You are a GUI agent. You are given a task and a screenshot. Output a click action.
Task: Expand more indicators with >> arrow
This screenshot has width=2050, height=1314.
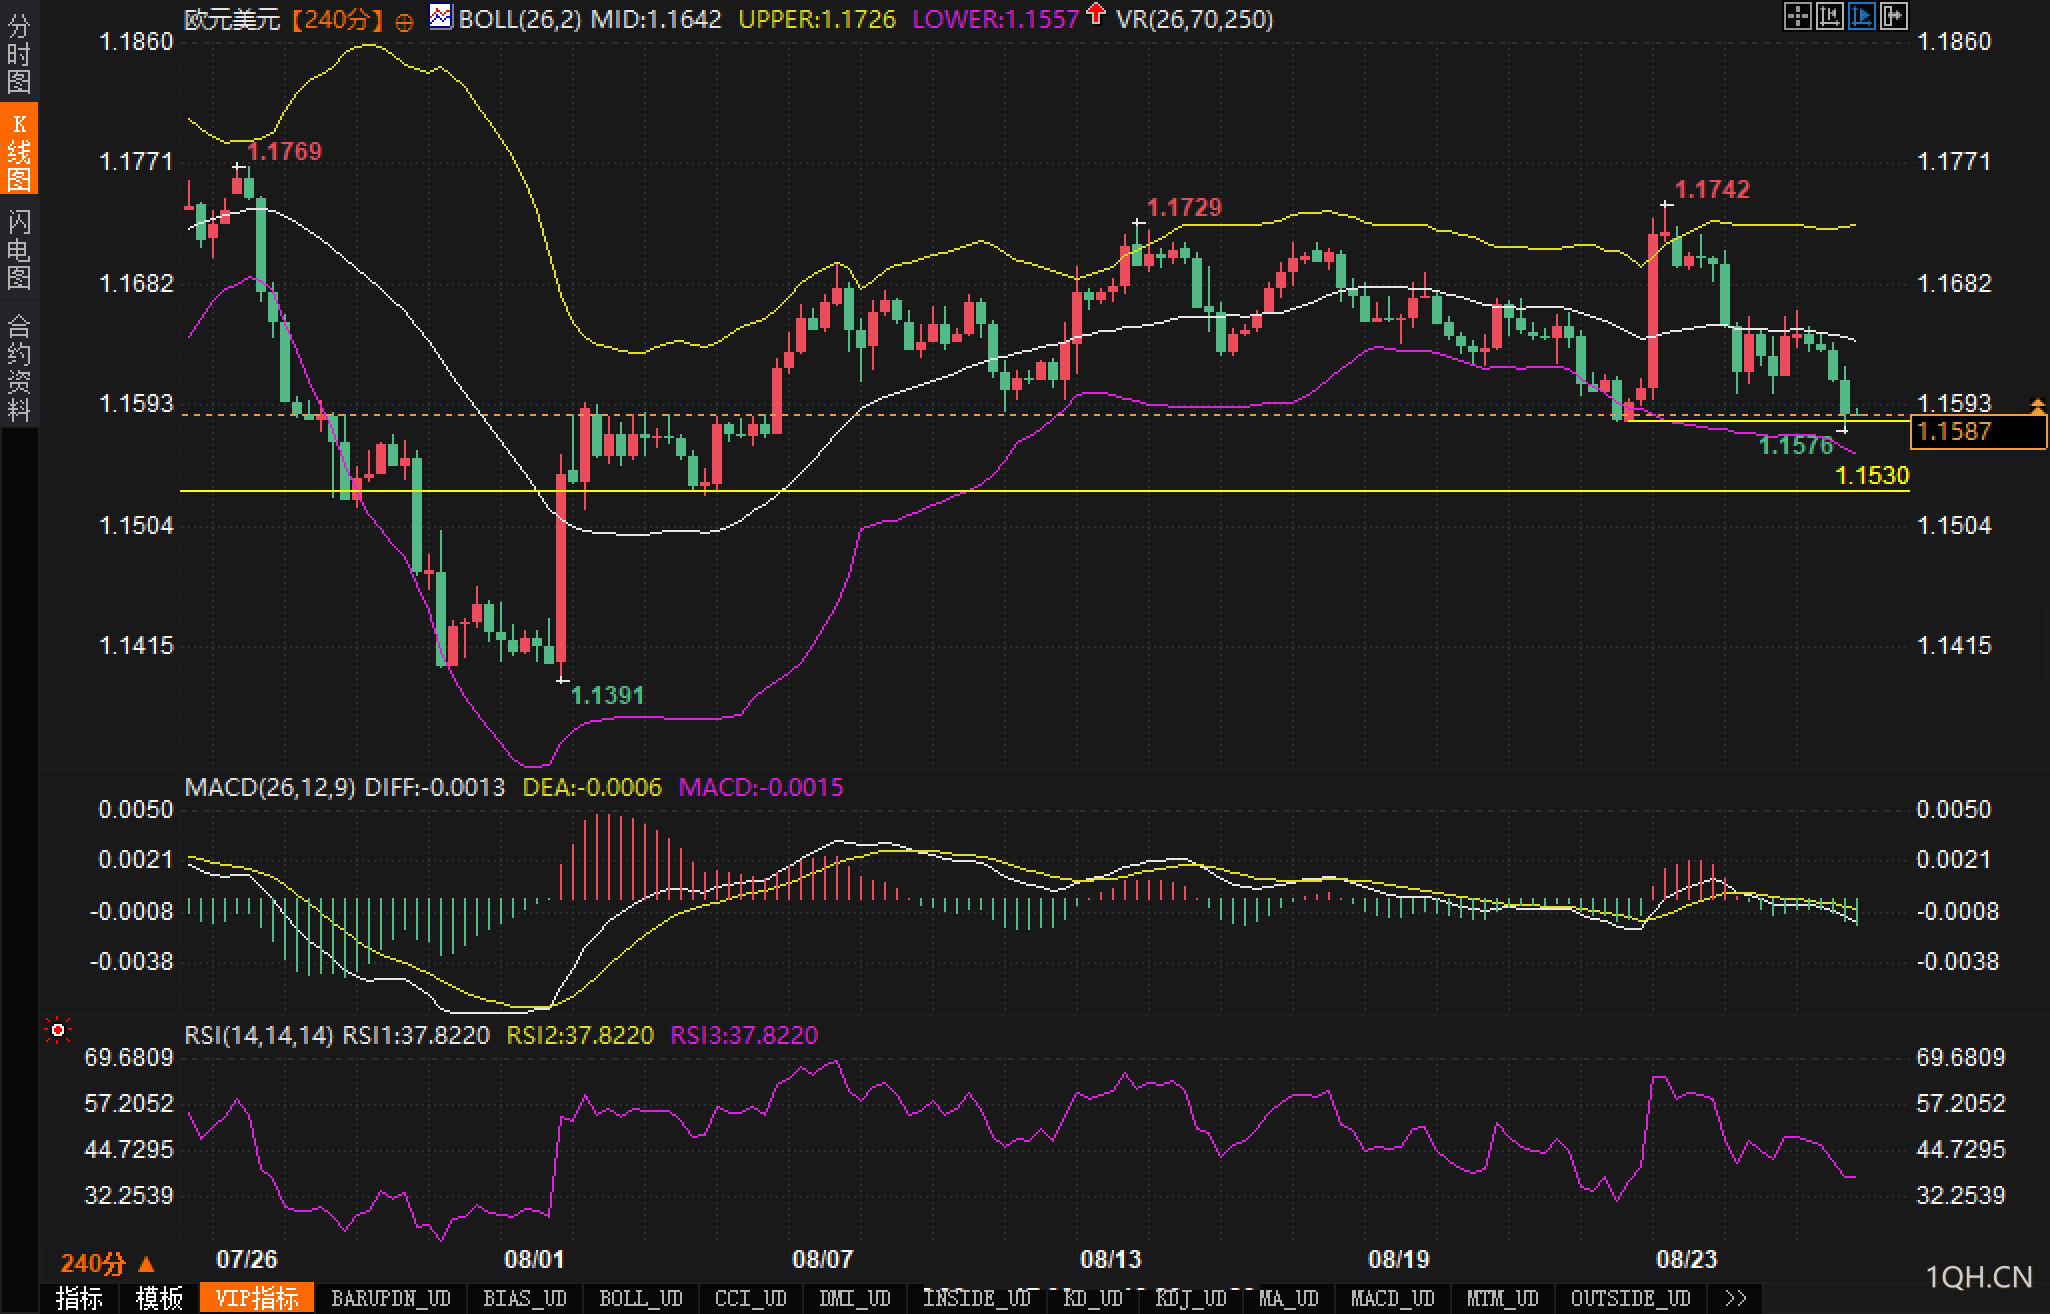[1736, 1298]
